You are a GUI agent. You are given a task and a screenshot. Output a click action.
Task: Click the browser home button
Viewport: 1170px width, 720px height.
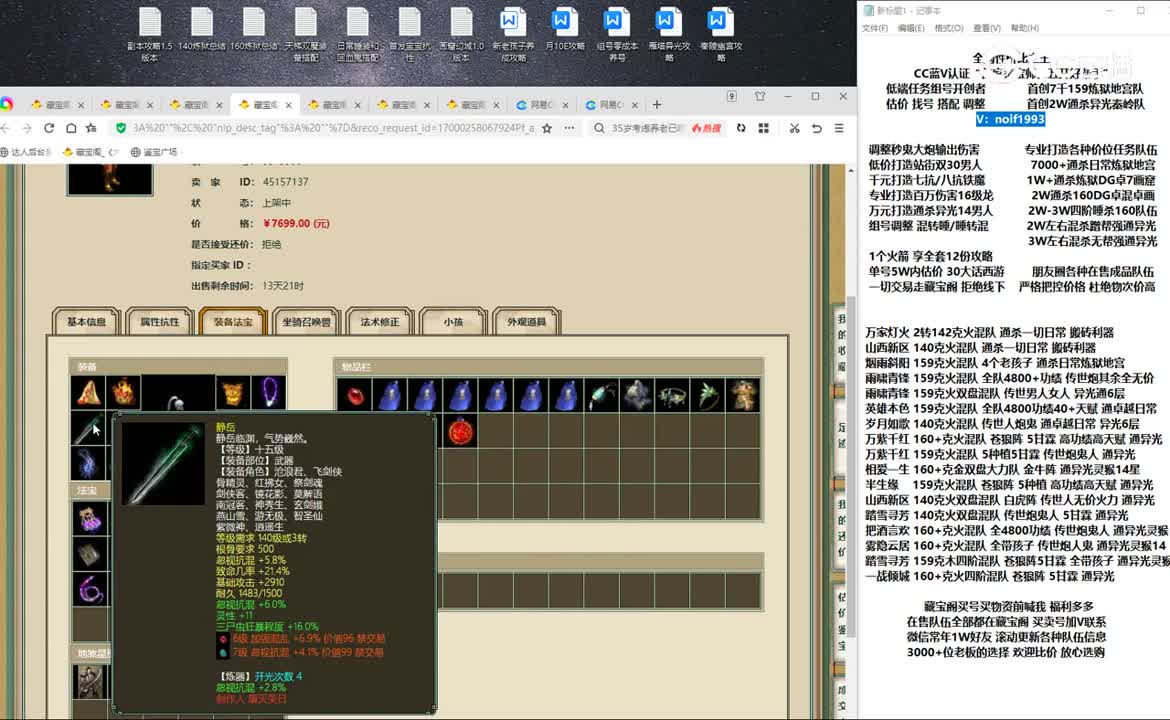point(71,128)
